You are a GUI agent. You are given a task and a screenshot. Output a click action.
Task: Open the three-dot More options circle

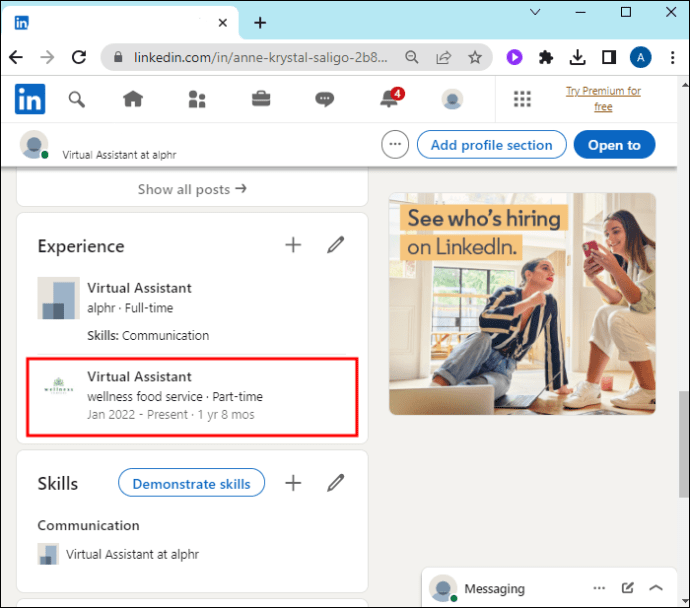pos(395,144)
